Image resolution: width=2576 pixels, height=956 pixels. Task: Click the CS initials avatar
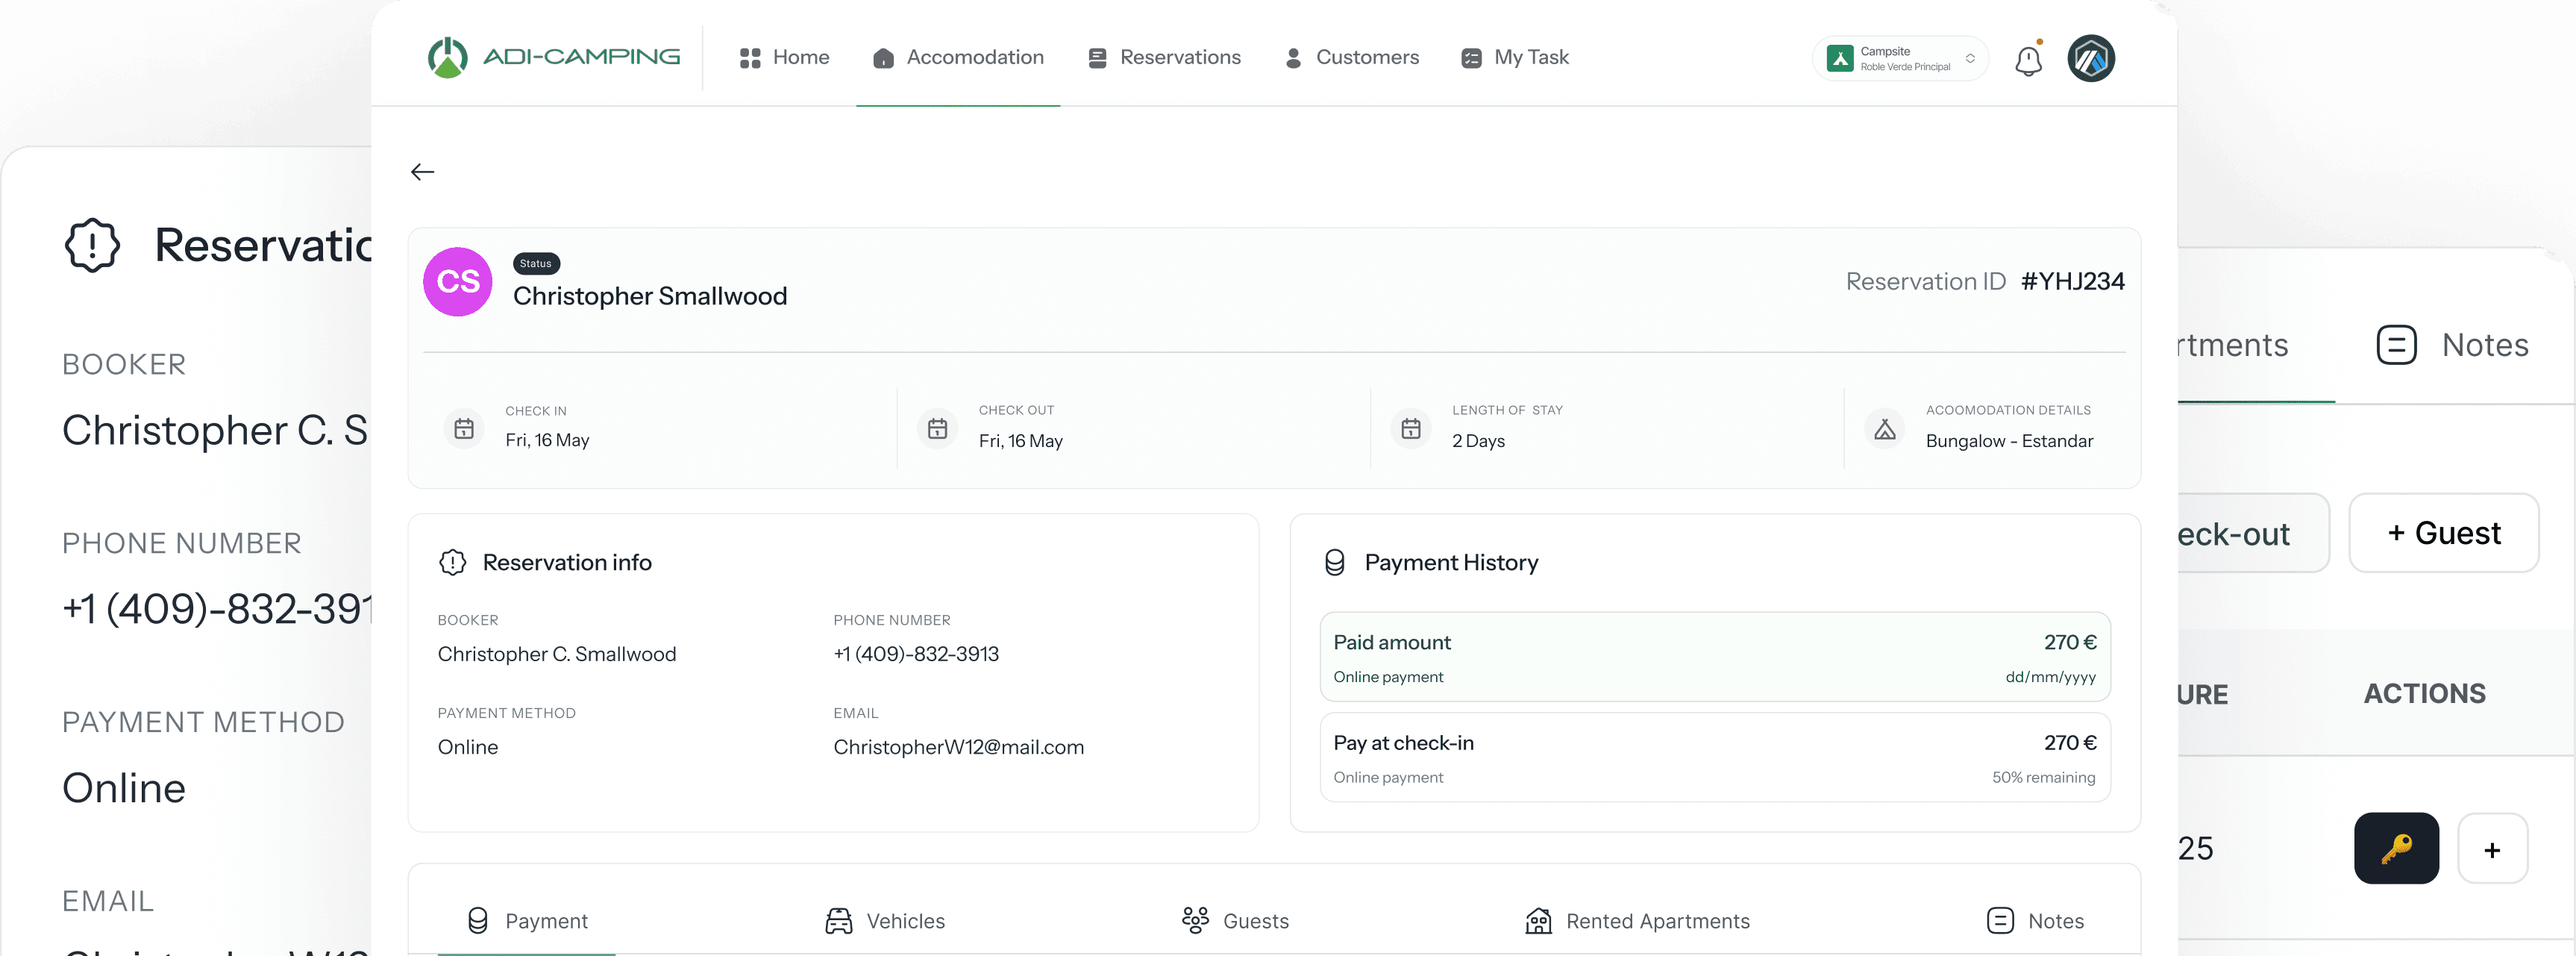(x=458, y=282)
